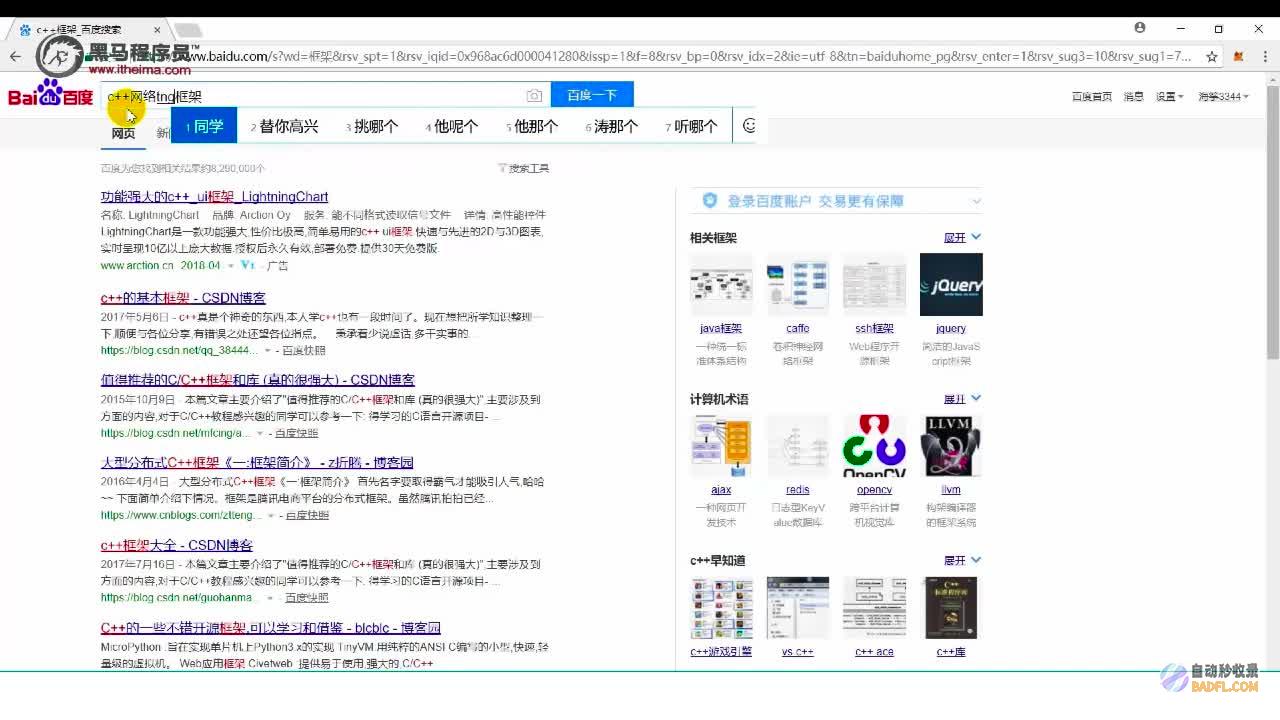Click the LLVM dragon thumbnail
This screenshot has height=720, width=1280.
(x=951, y=446)
